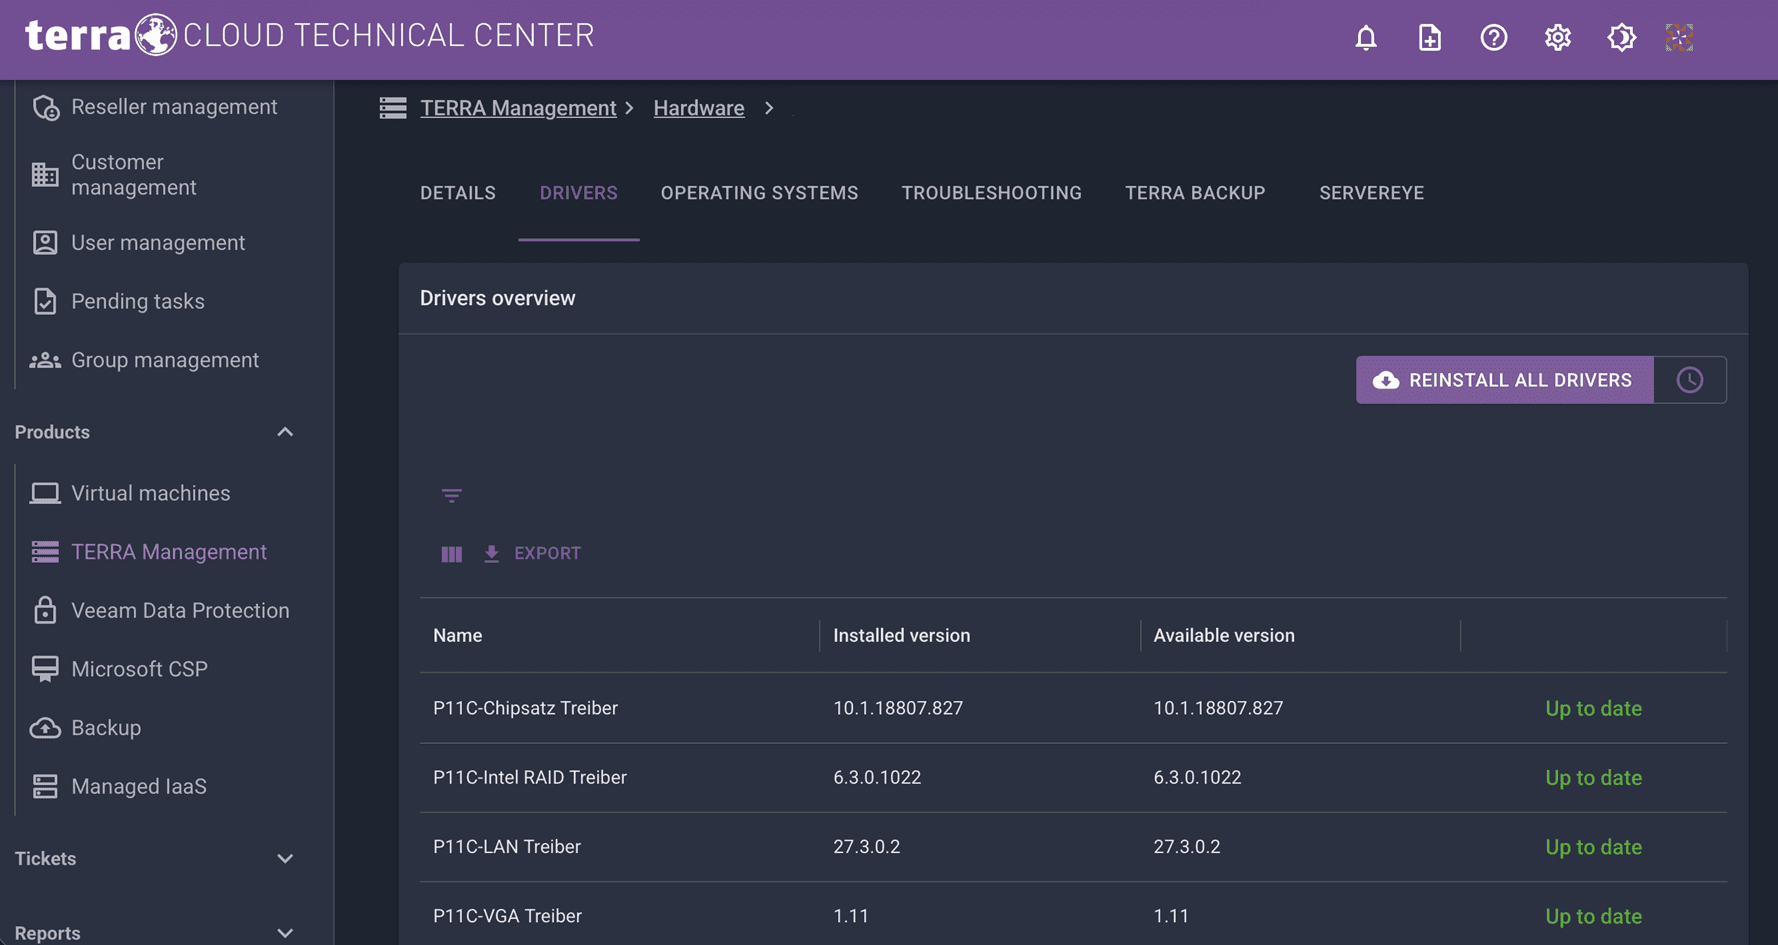Go to the TROUBLESHOOTING tab
This screenshot has height=945, width=1778.
[992, 193]
